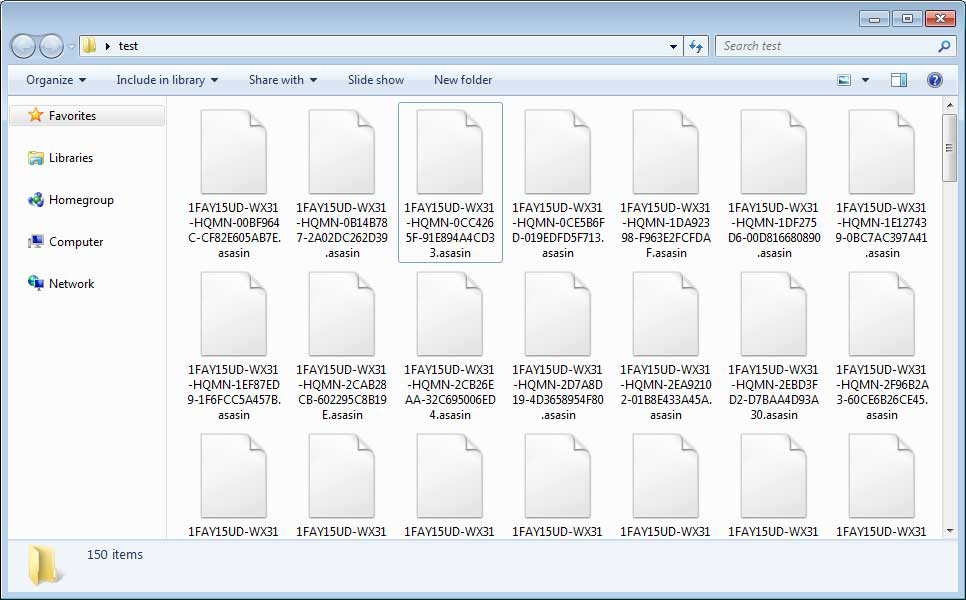Select Libraries in the navigation pane
This screenshot has height=600, width=966.
[60, 158]
